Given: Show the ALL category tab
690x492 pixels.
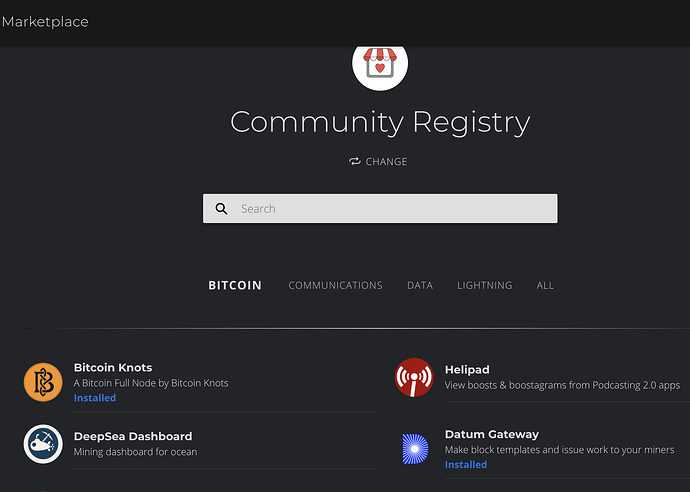Looking at the screenshot, I should tap(545, 285).
